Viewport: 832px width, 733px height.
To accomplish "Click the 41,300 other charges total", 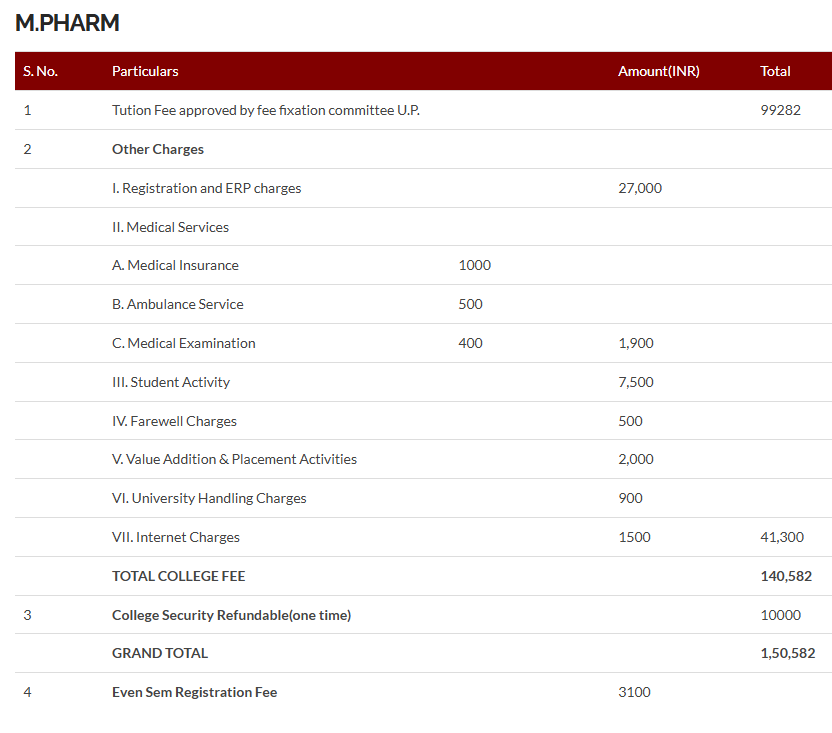I will click(782, 537).
